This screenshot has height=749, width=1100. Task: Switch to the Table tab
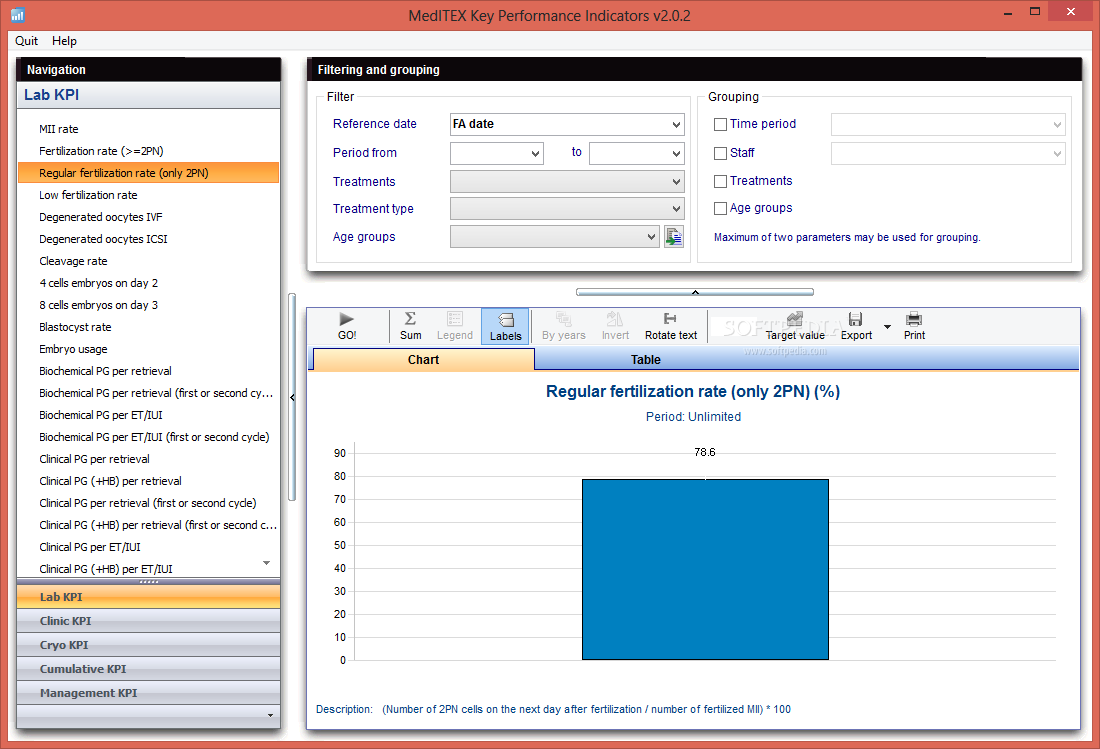click(x=645, y=360)
